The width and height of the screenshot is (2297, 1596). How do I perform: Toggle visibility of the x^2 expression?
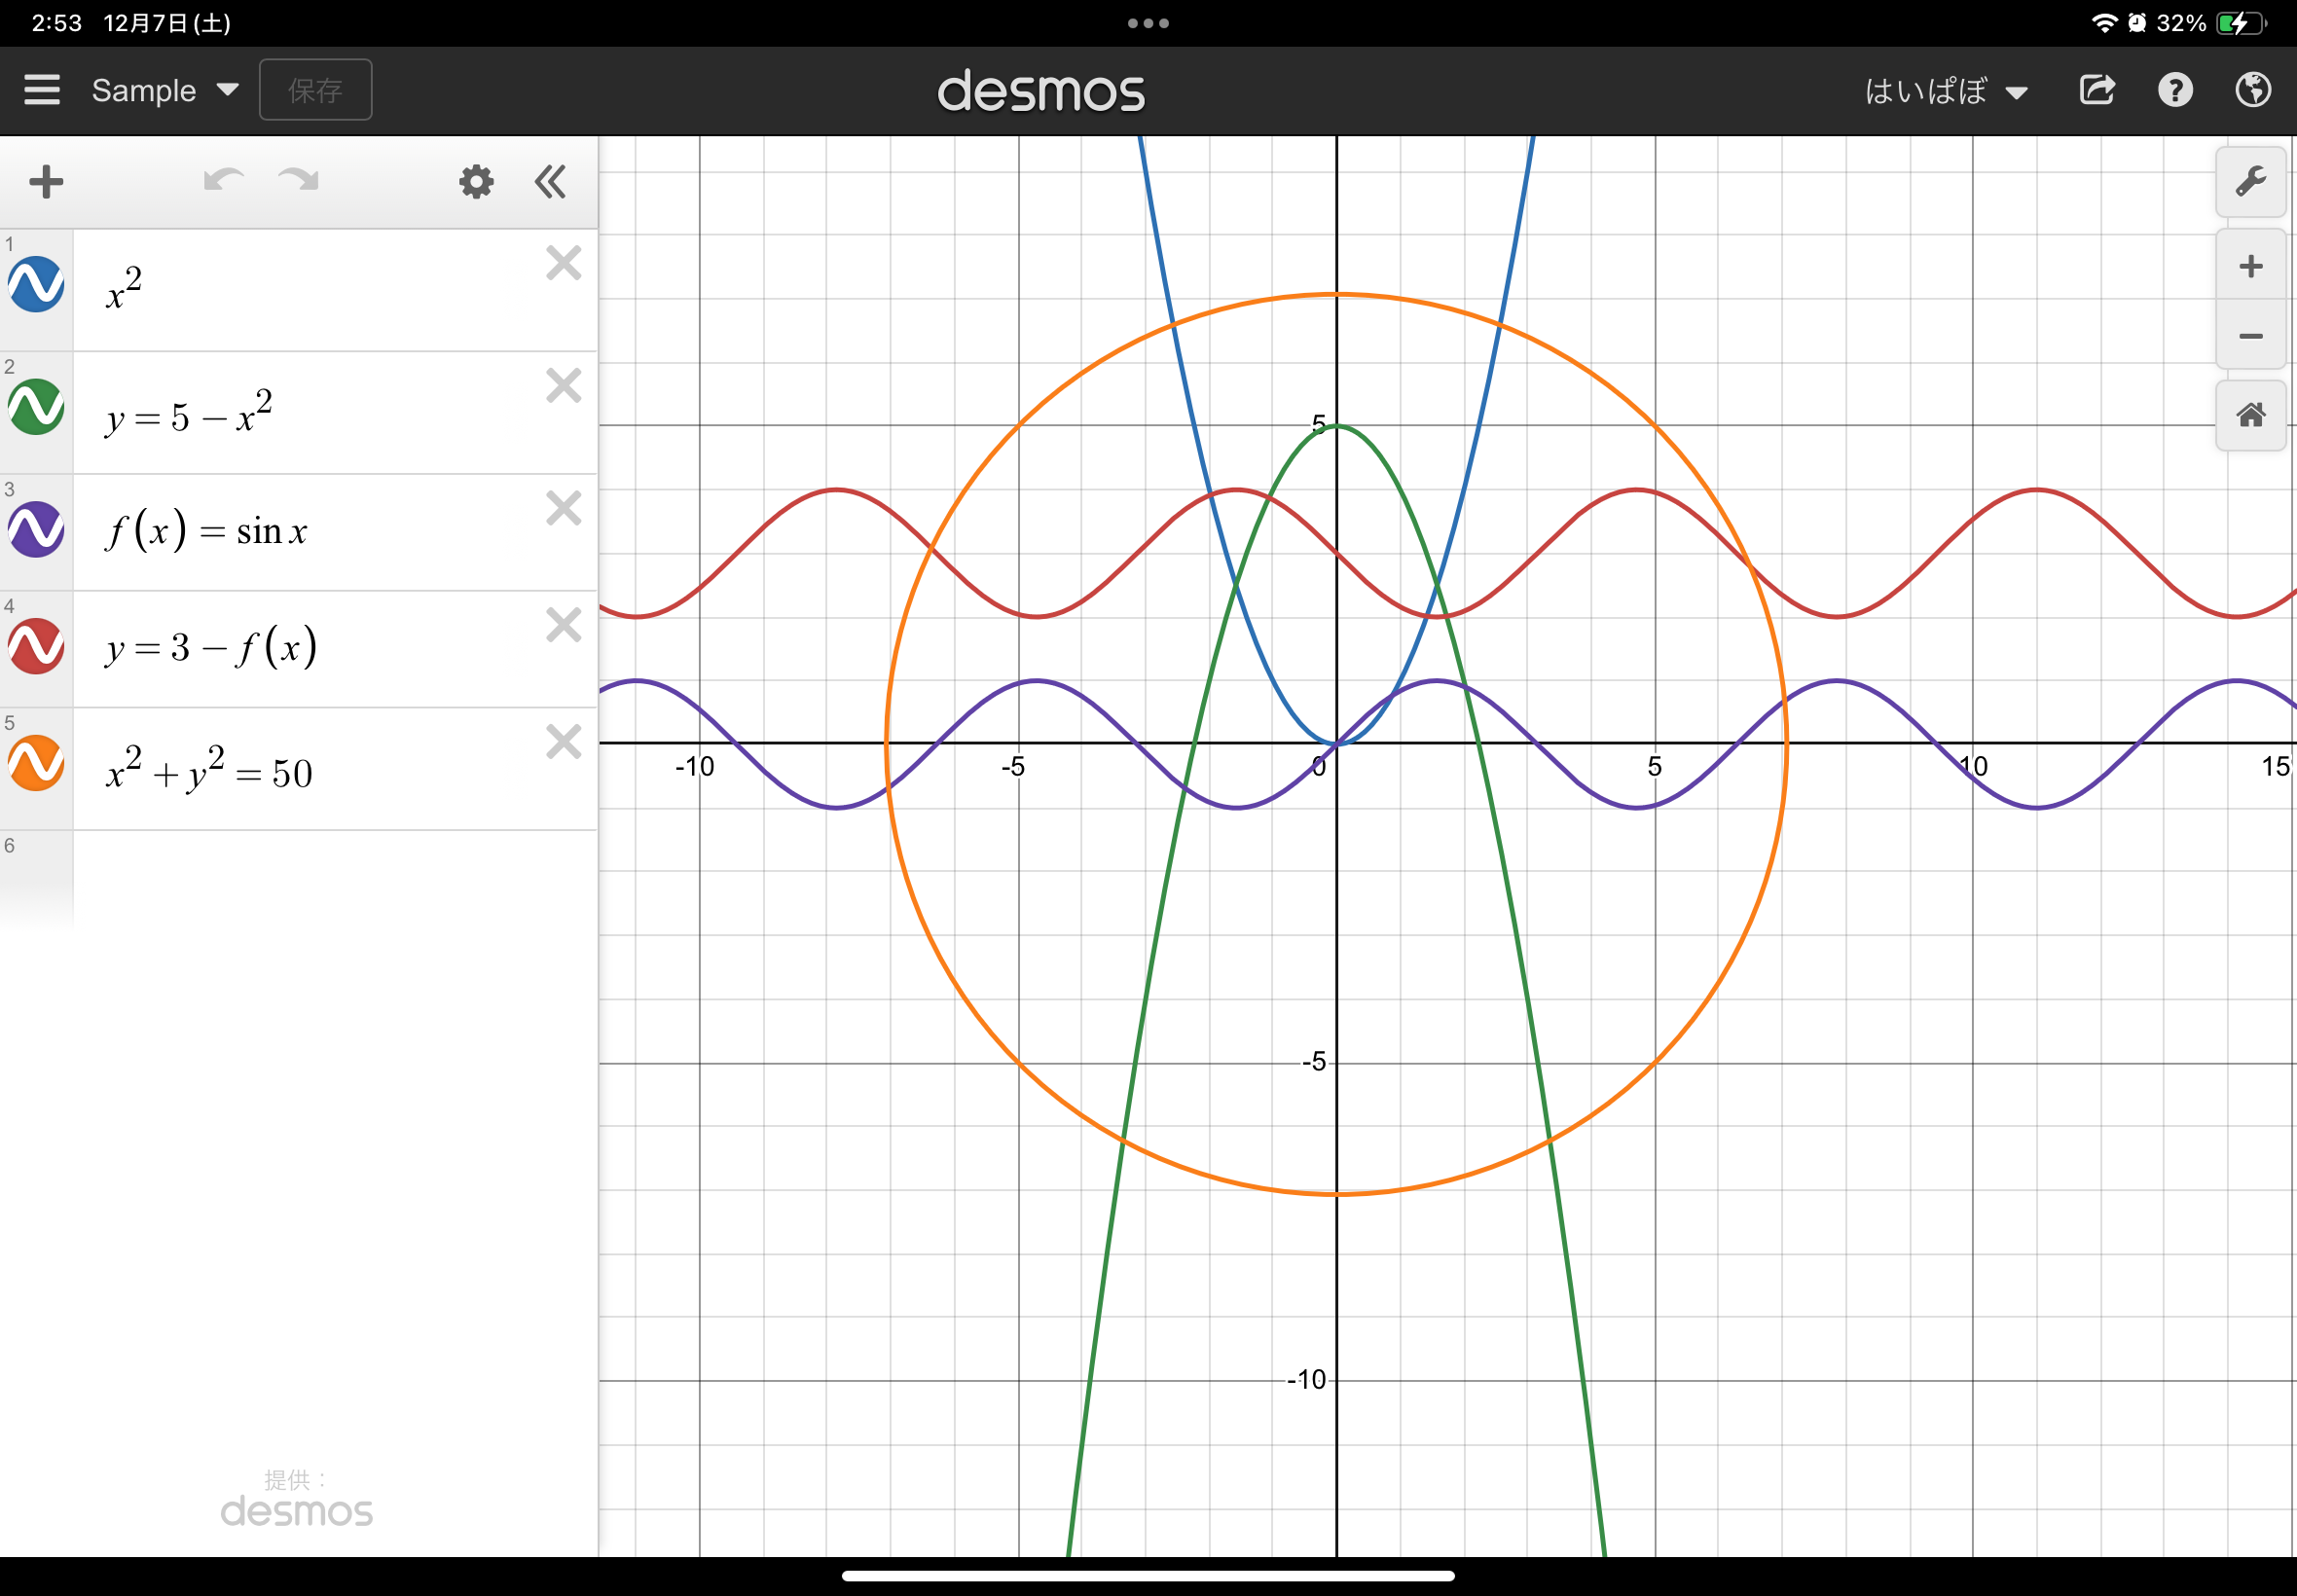(x=36, y=285)
